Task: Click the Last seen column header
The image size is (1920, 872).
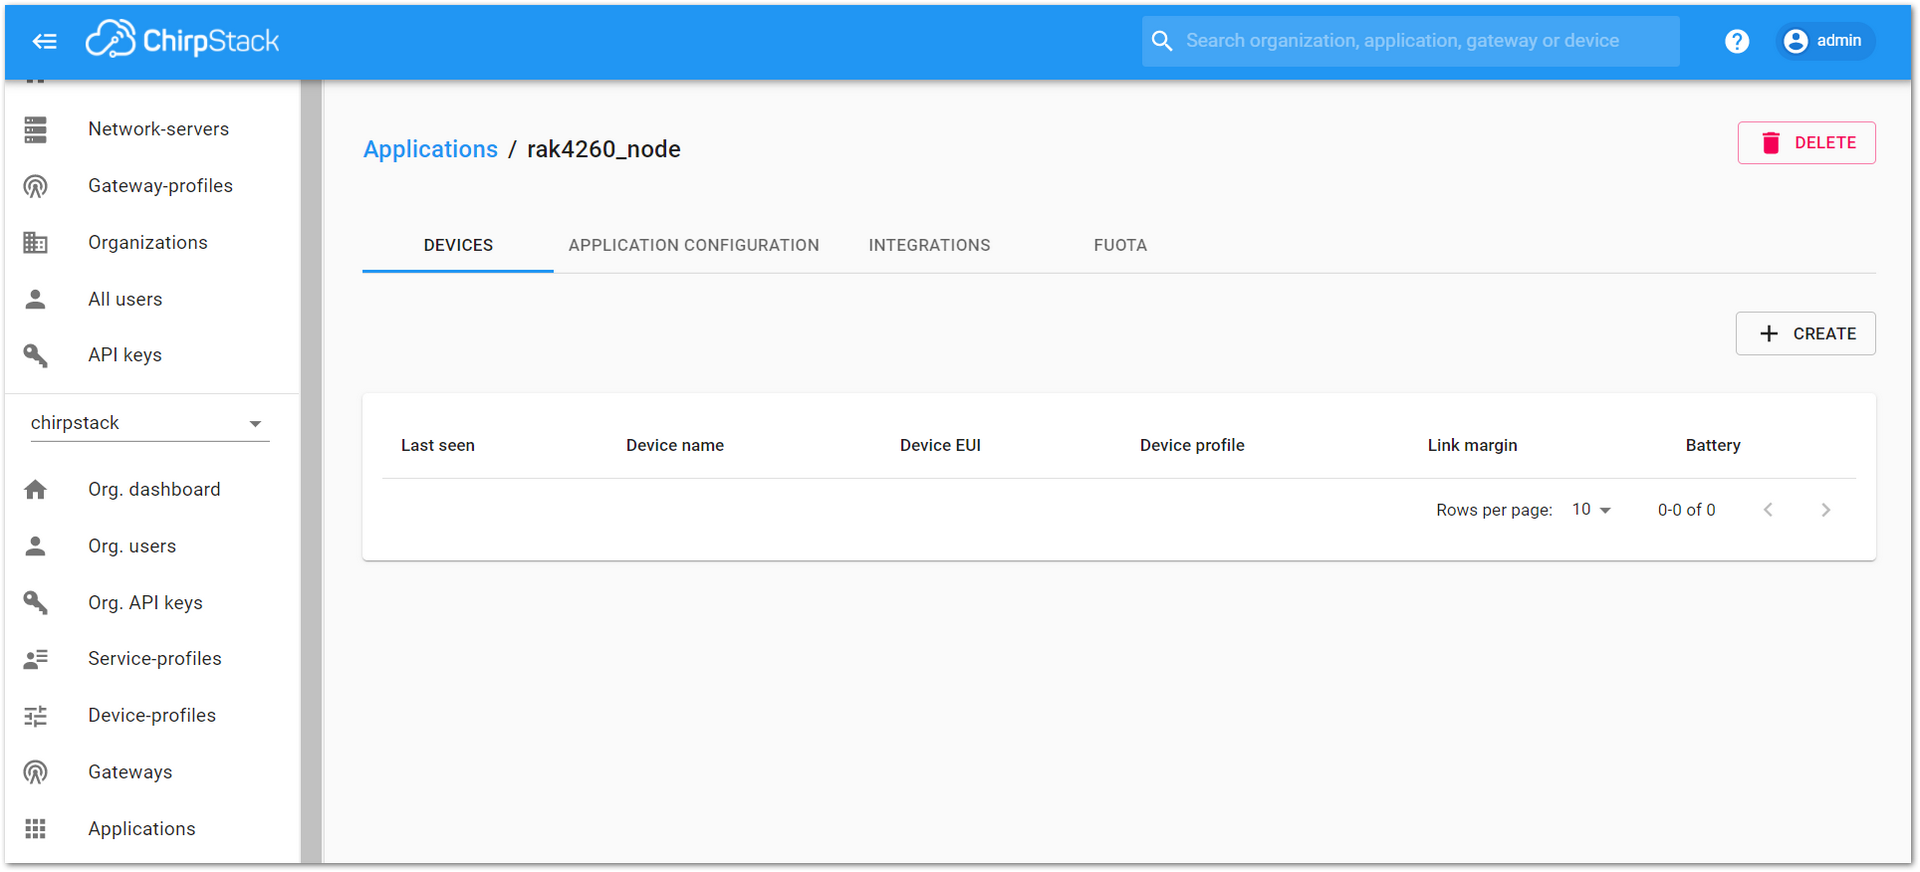Action: (x=438, y=445)
